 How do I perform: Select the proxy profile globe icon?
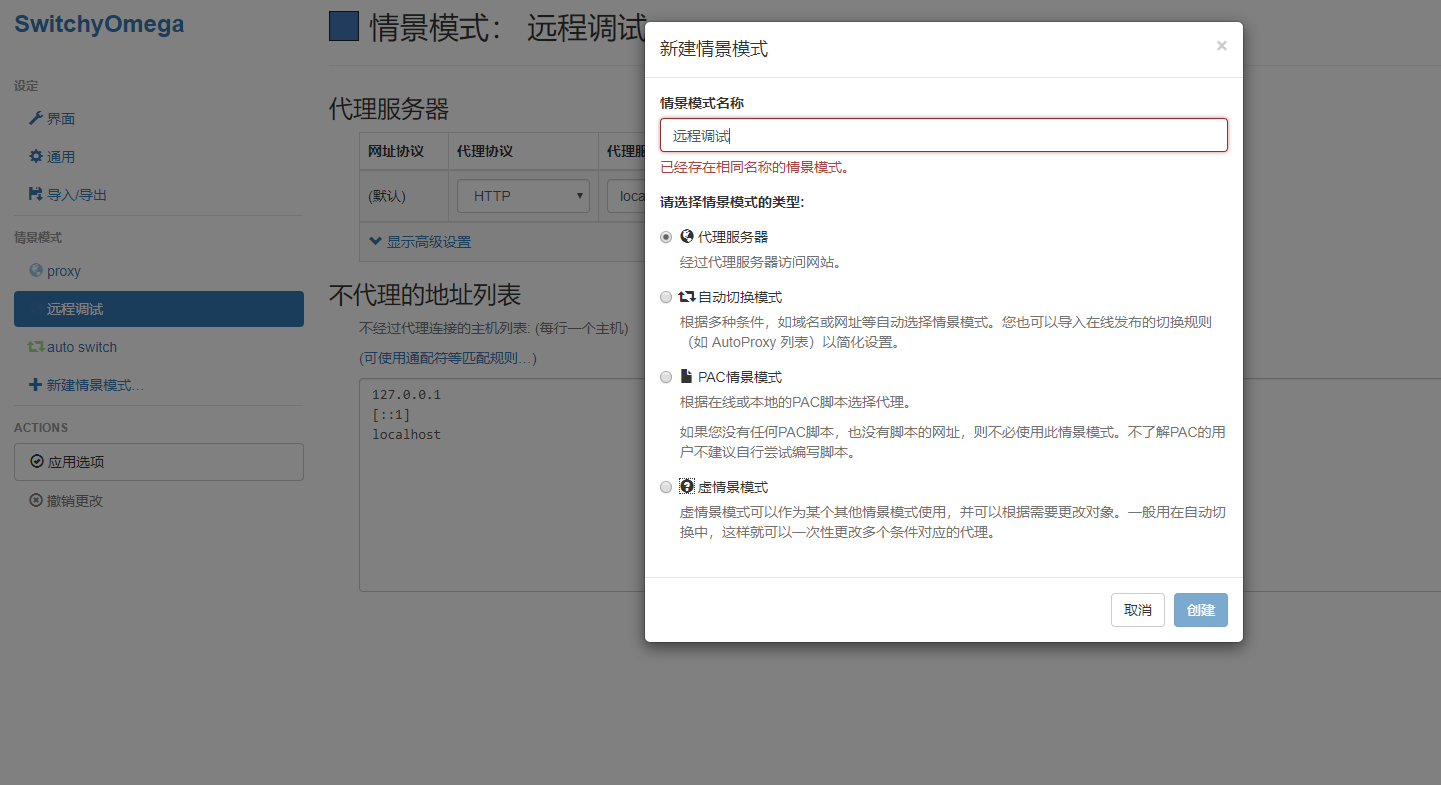pos(38,270)
